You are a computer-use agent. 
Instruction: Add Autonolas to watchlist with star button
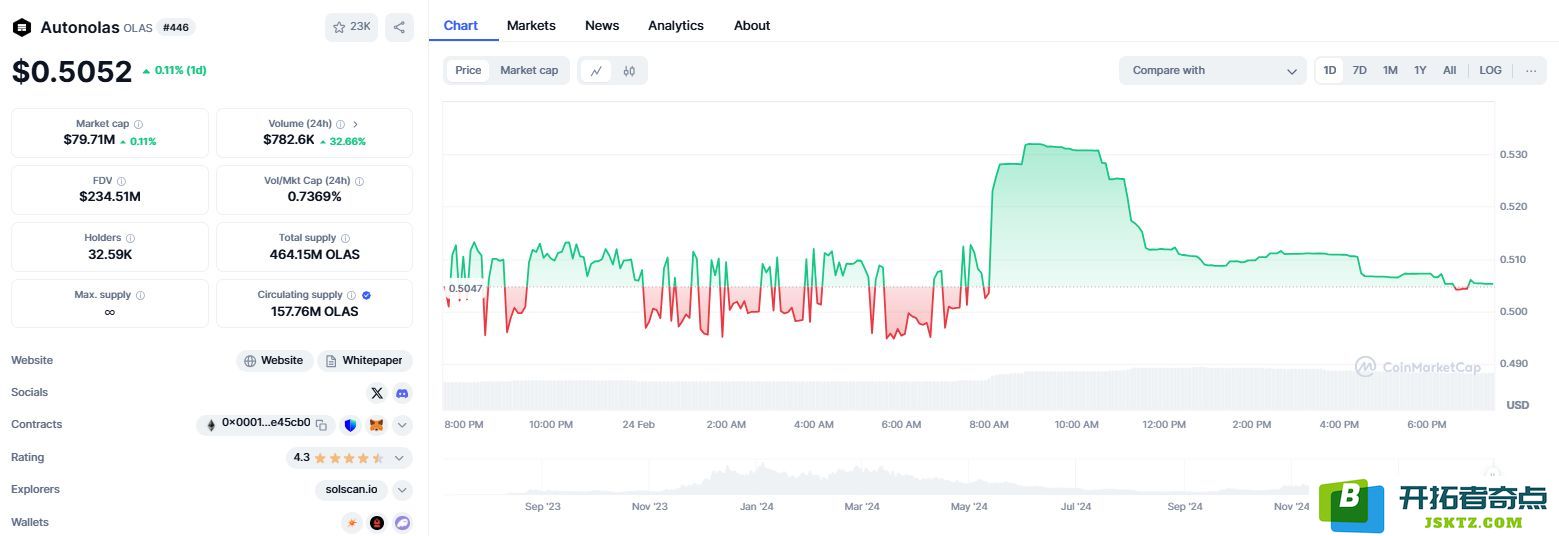(x=351, y=27)
